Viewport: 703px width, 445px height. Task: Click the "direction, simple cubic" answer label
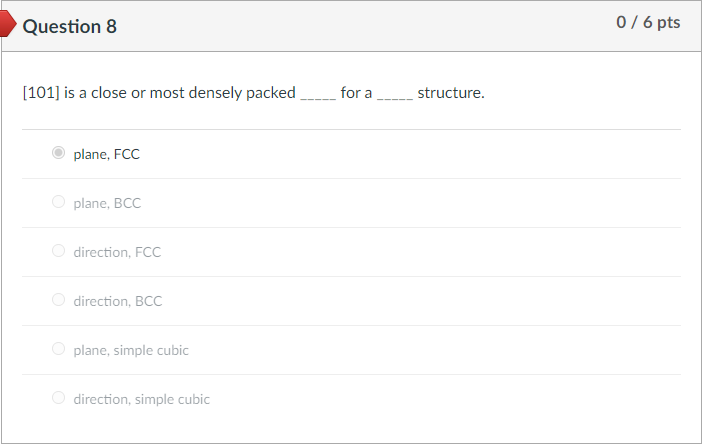tap(141, 399)
